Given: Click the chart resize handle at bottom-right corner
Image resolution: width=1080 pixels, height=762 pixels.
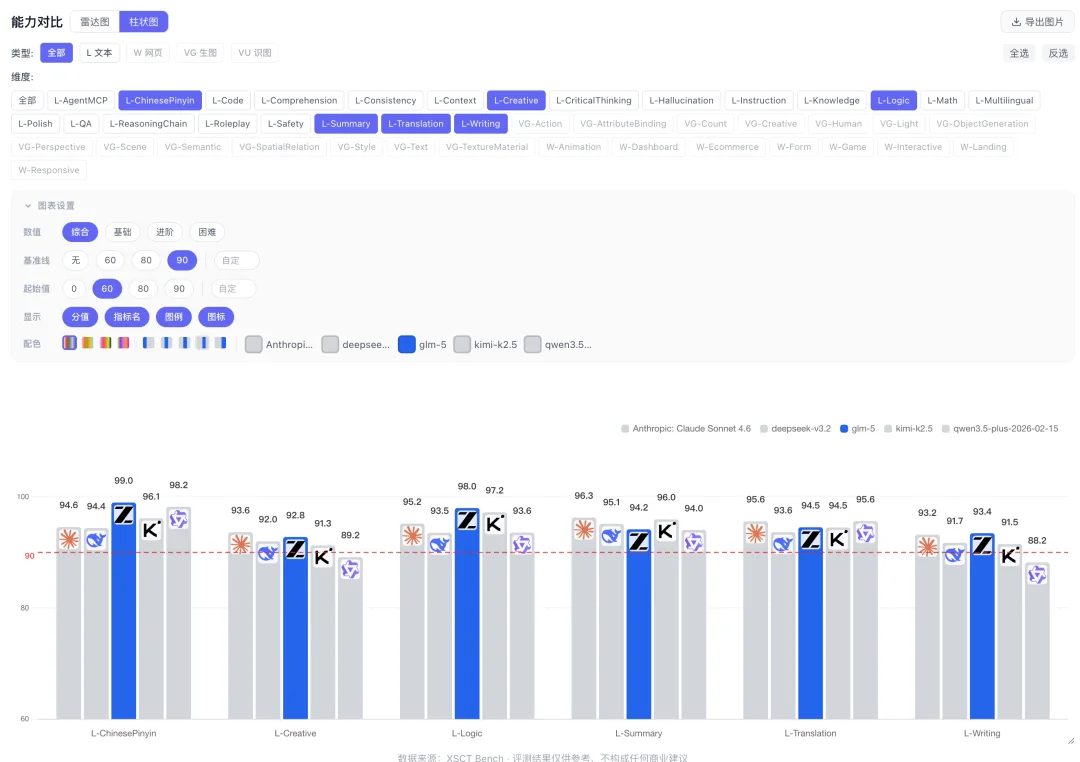Looking at the screenshot, I should [1071, 740].
